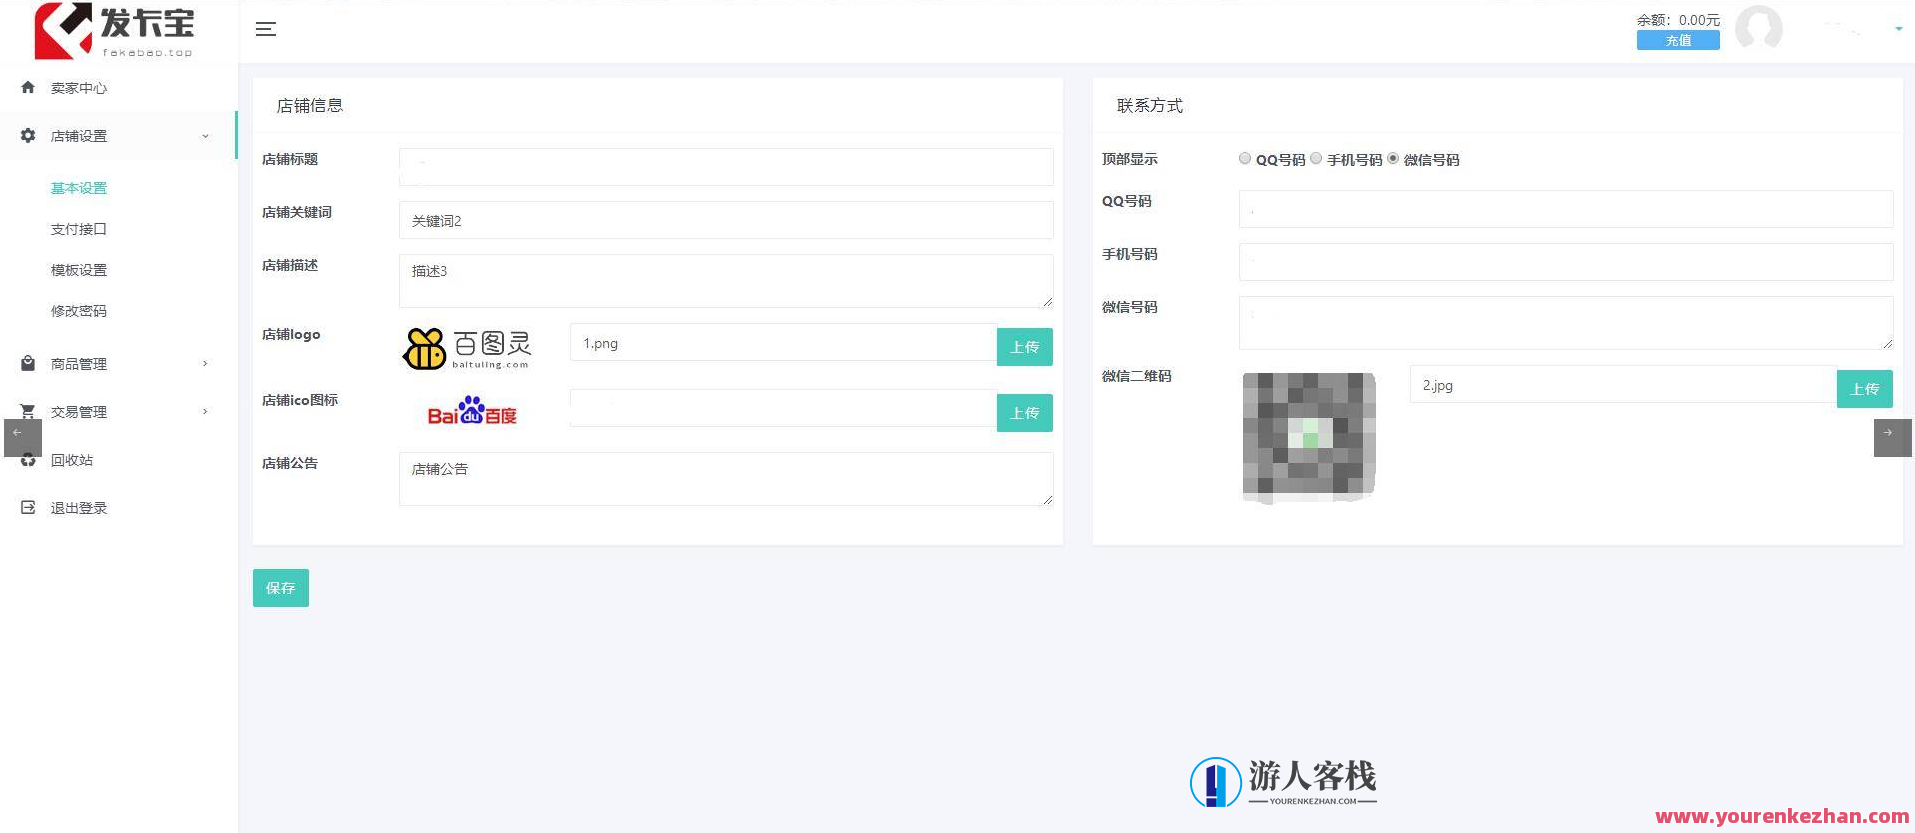Focus the 店铺关键词 input field
The image size is (1915, 833).
point(726,220)
